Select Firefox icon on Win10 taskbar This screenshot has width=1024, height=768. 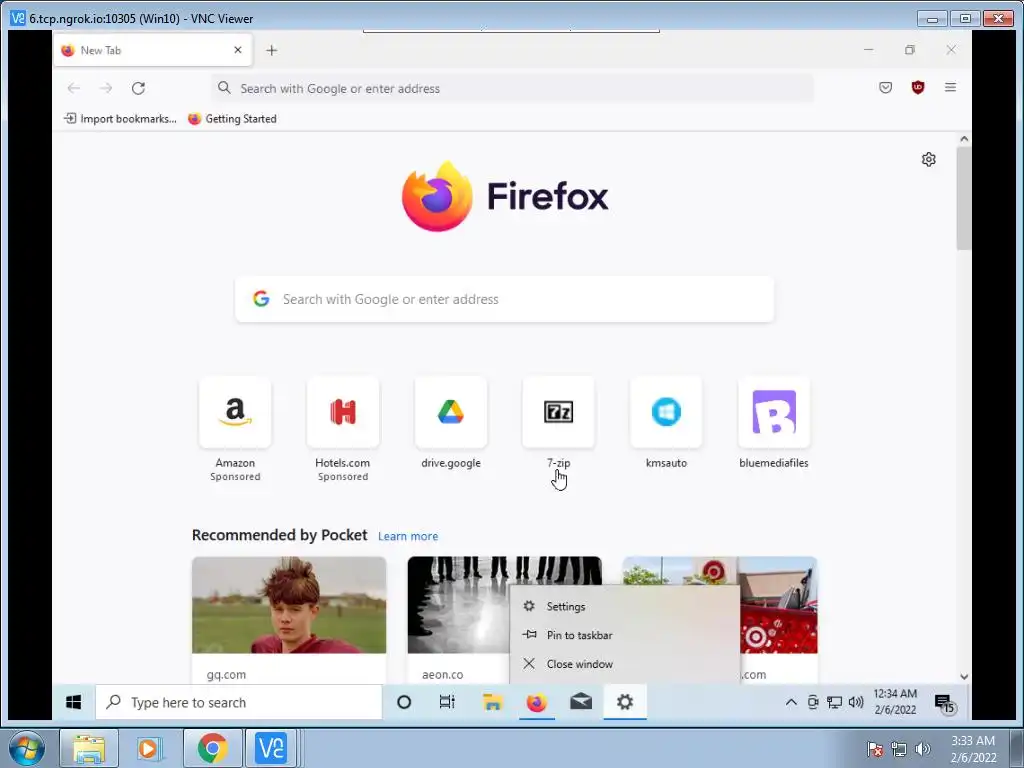(536, 702)
